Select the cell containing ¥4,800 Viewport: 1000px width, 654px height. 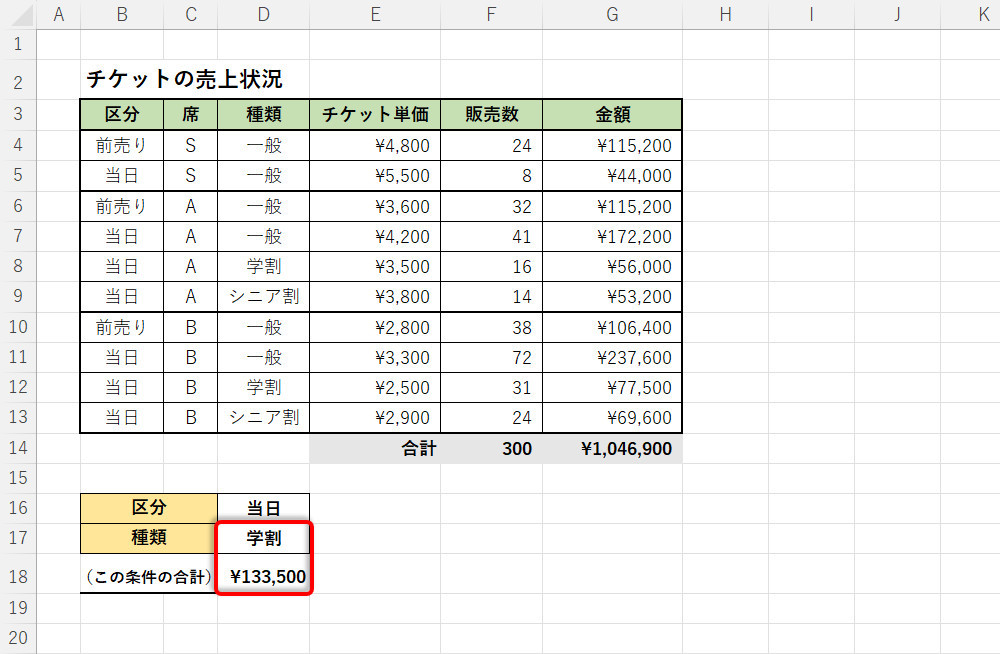374,146
